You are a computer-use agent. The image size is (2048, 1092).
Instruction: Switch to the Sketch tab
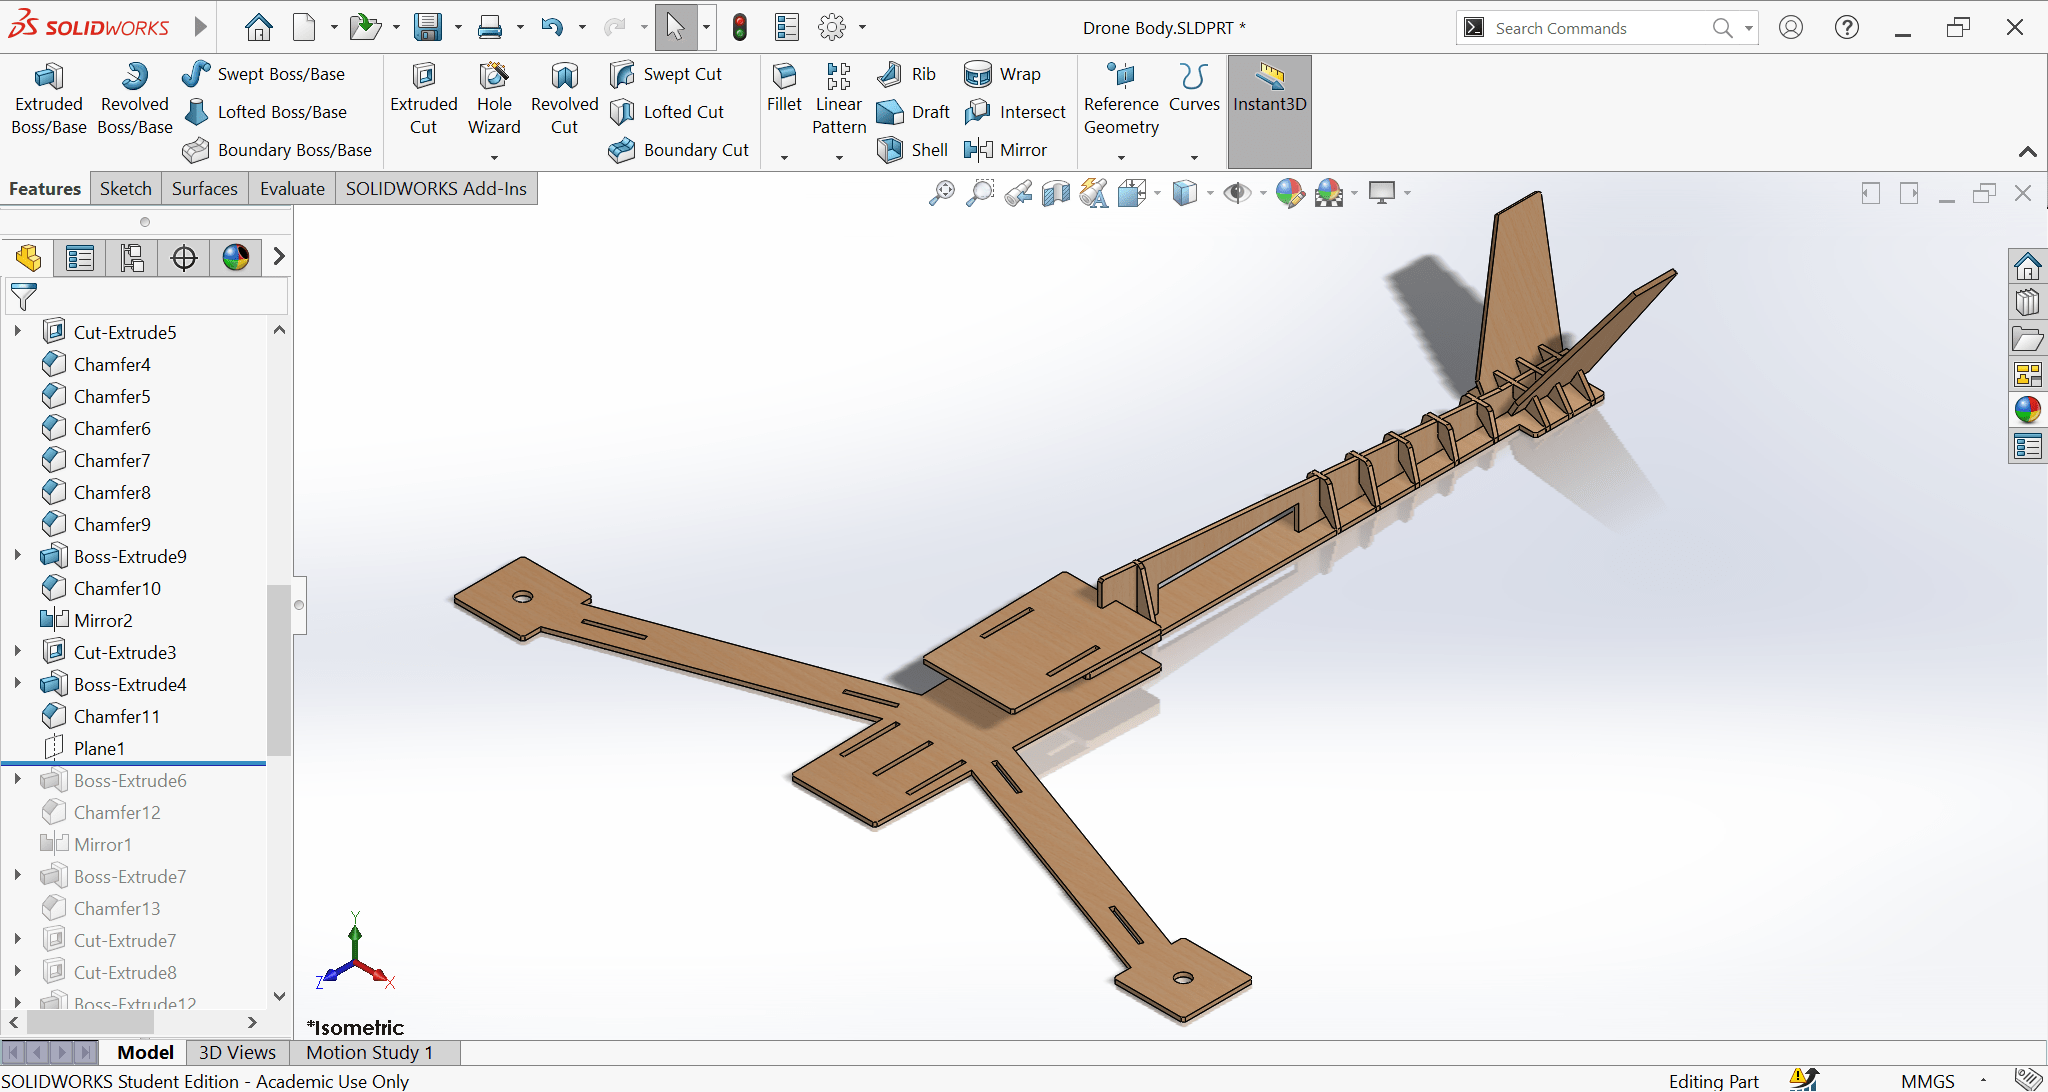pos(126,189)
